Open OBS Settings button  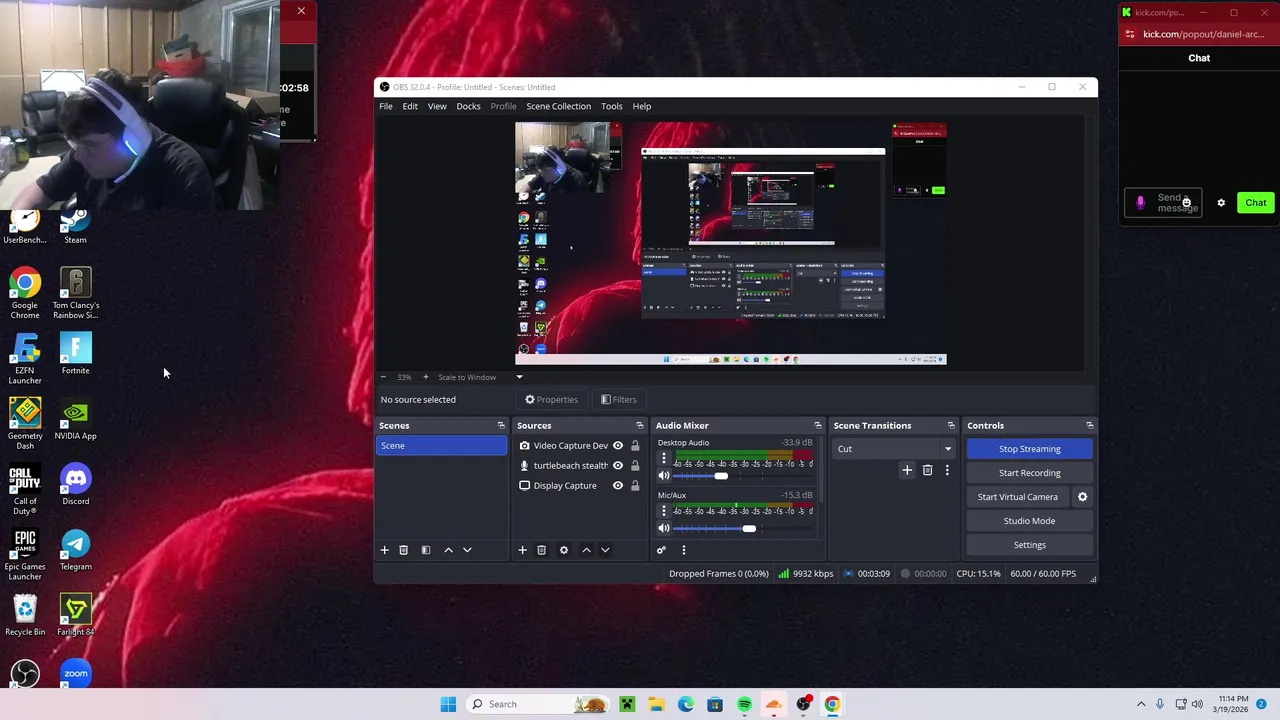click(x=1029, y=545)
